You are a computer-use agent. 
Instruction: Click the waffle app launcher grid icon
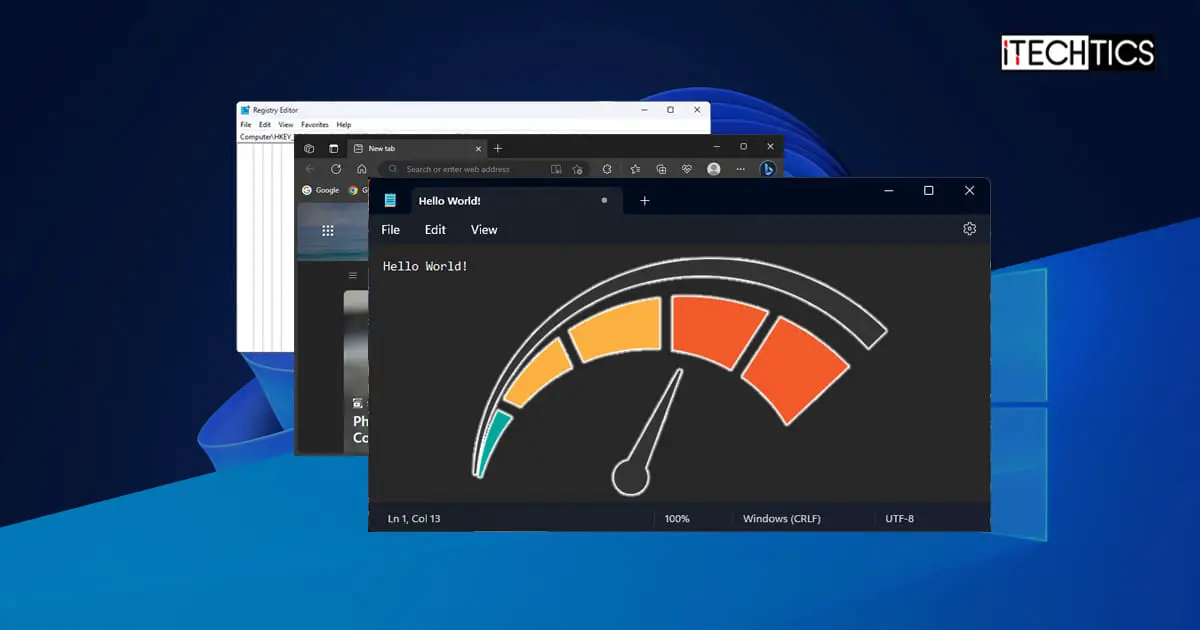(328, 230)
